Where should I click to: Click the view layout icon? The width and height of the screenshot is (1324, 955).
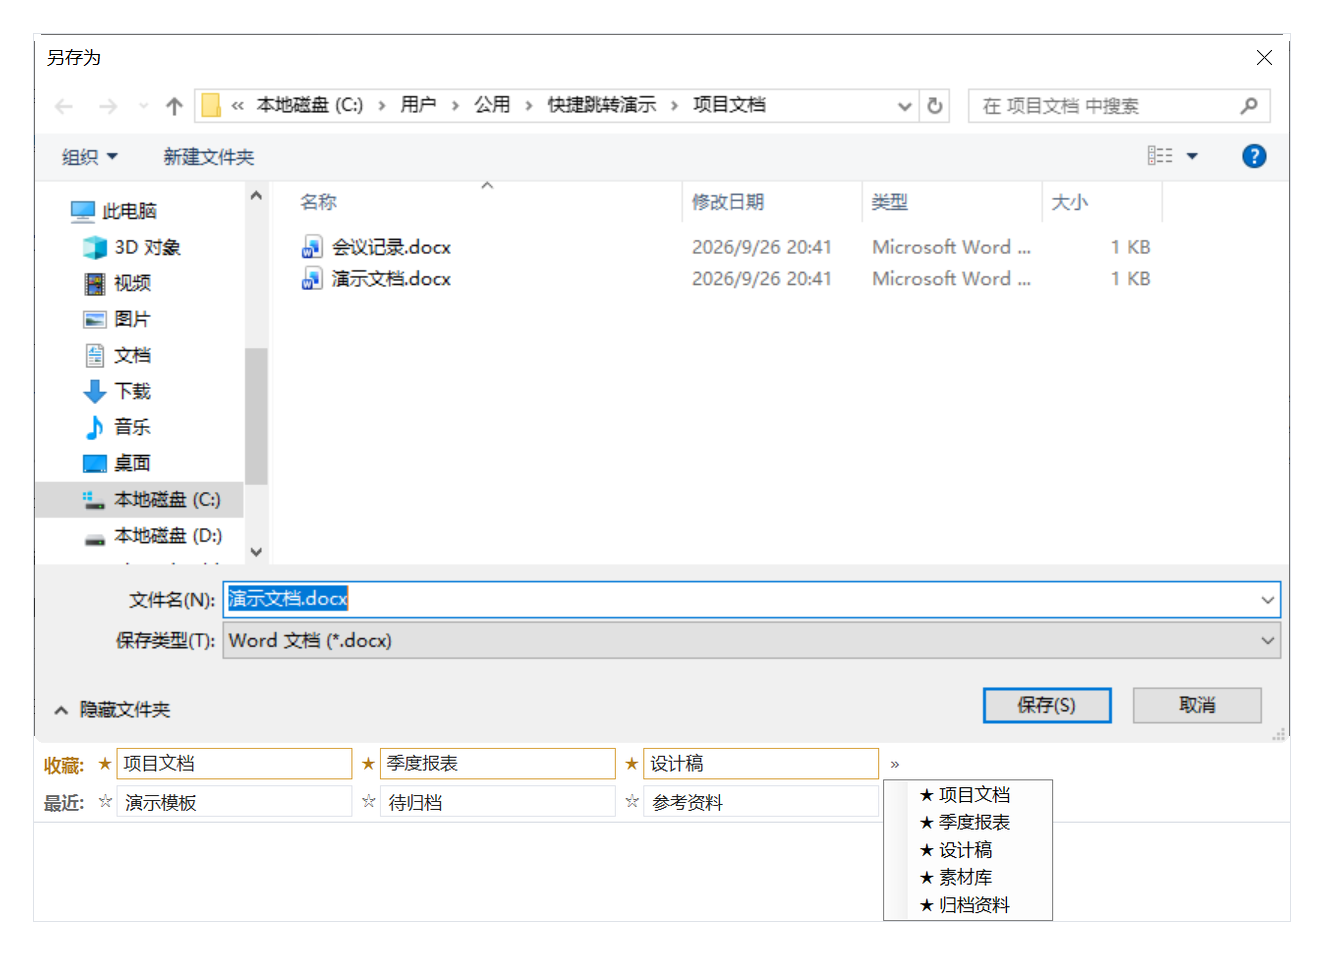[x=1160, y=156]
